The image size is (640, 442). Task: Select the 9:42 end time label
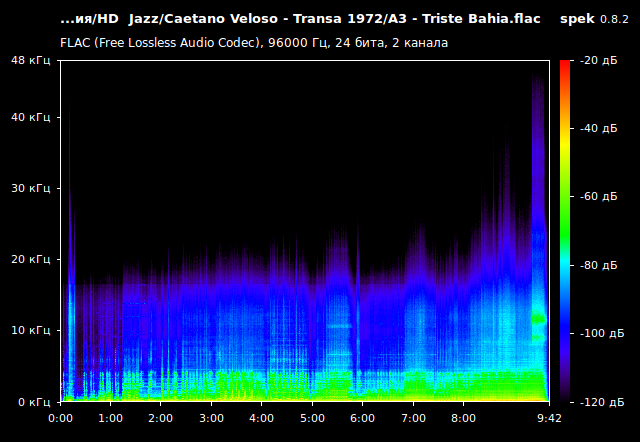[549, 418]
